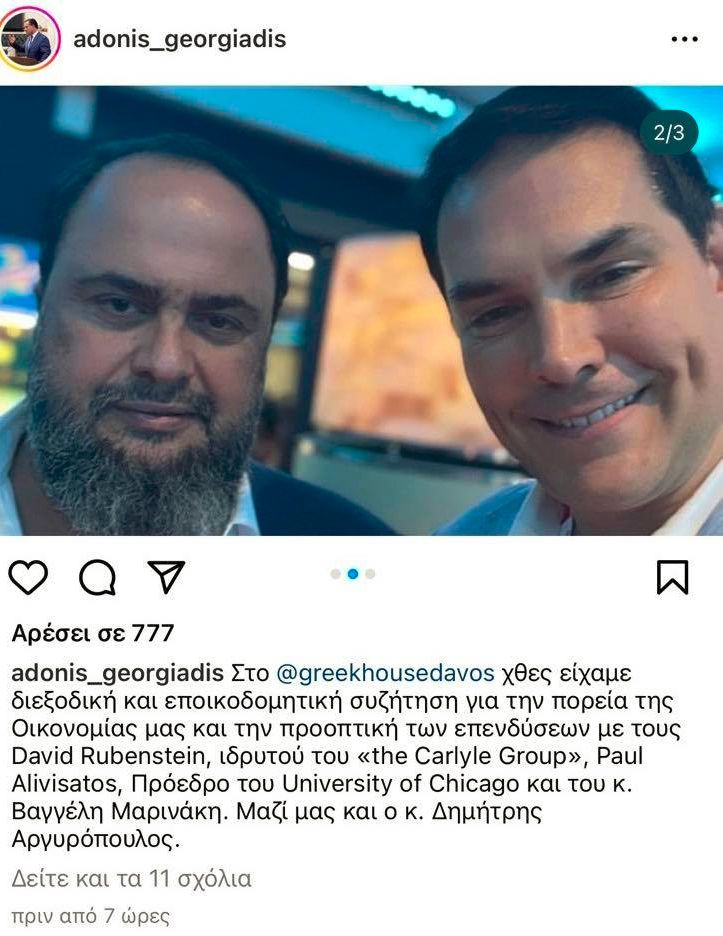Image resolution: width=723 pixels, height=936 pixels.
Task: Like the post with the heart icon
Action: pyautogui.click(x=28, y=577)
